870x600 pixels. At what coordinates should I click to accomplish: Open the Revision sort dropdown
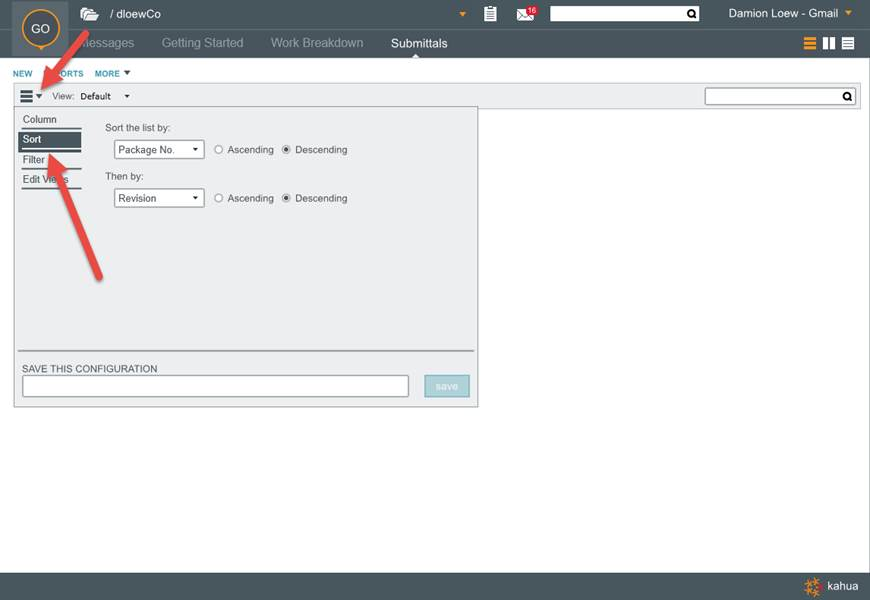coord(159,198)
